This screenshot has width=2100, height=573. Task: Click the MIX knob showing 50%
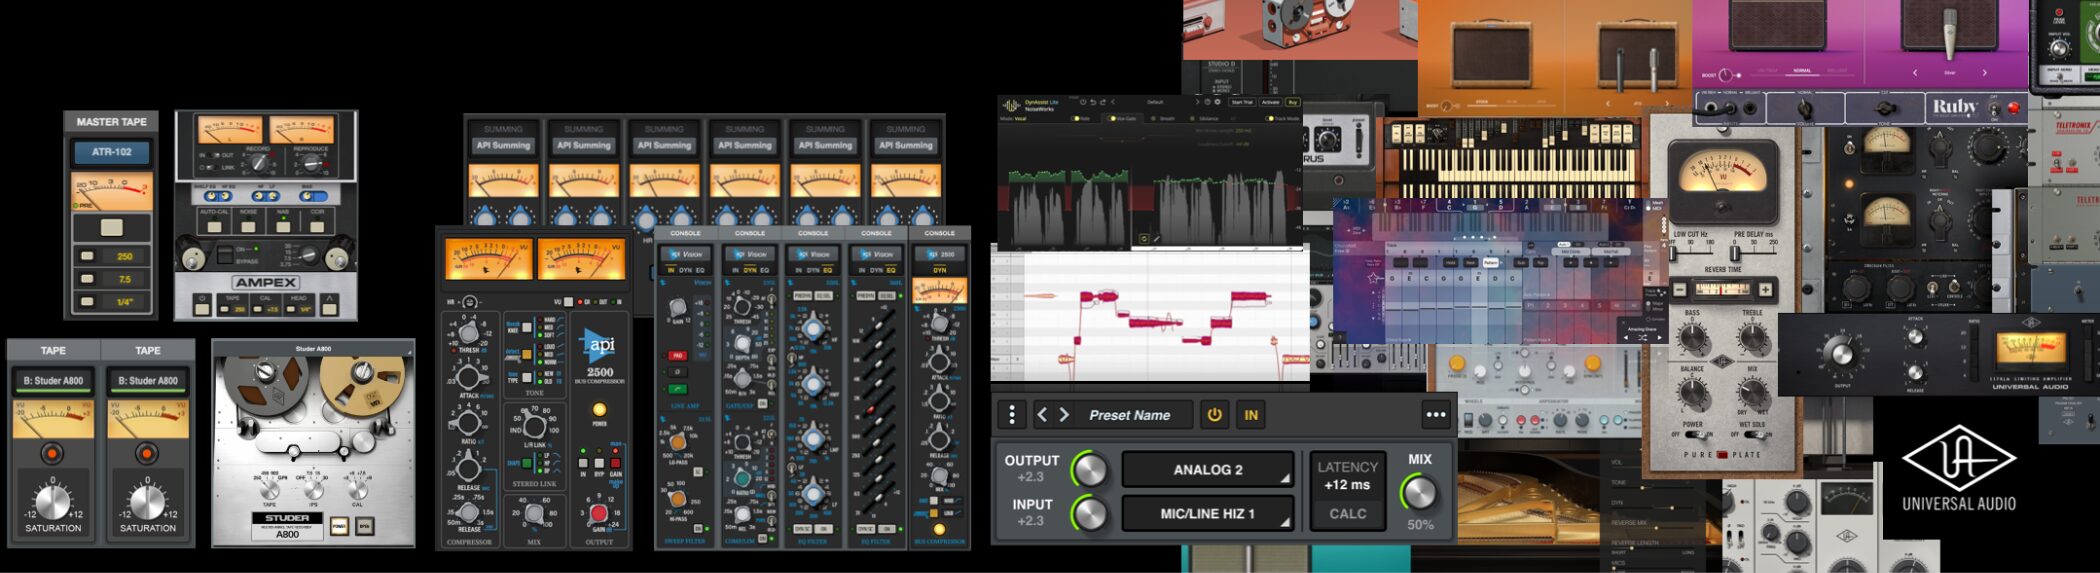click(x=1419, y=492)
